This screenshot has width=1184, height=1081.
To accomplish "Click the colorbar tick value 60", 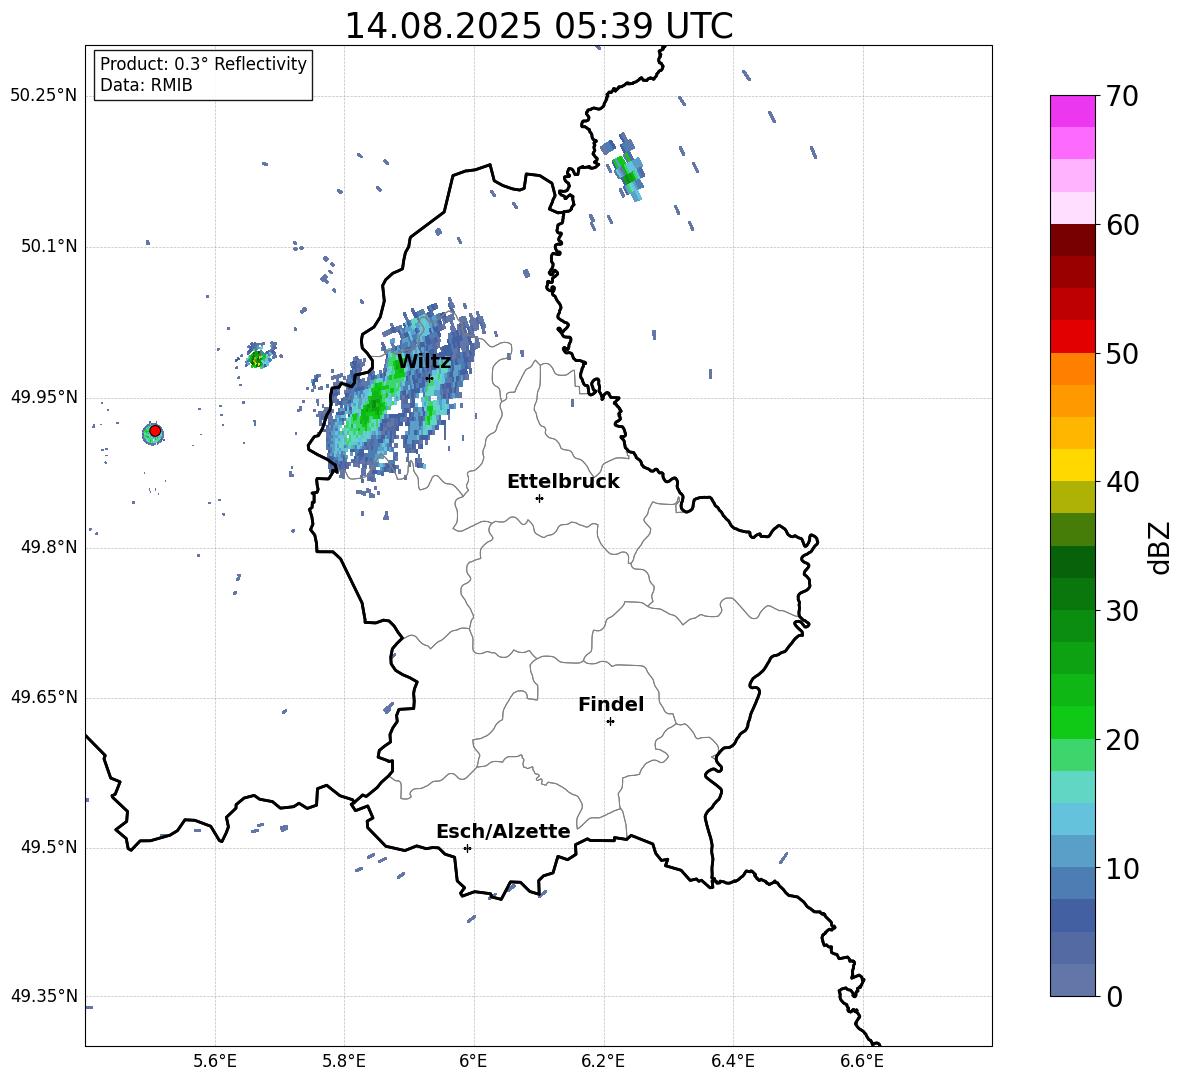I will click(1122, 225).
